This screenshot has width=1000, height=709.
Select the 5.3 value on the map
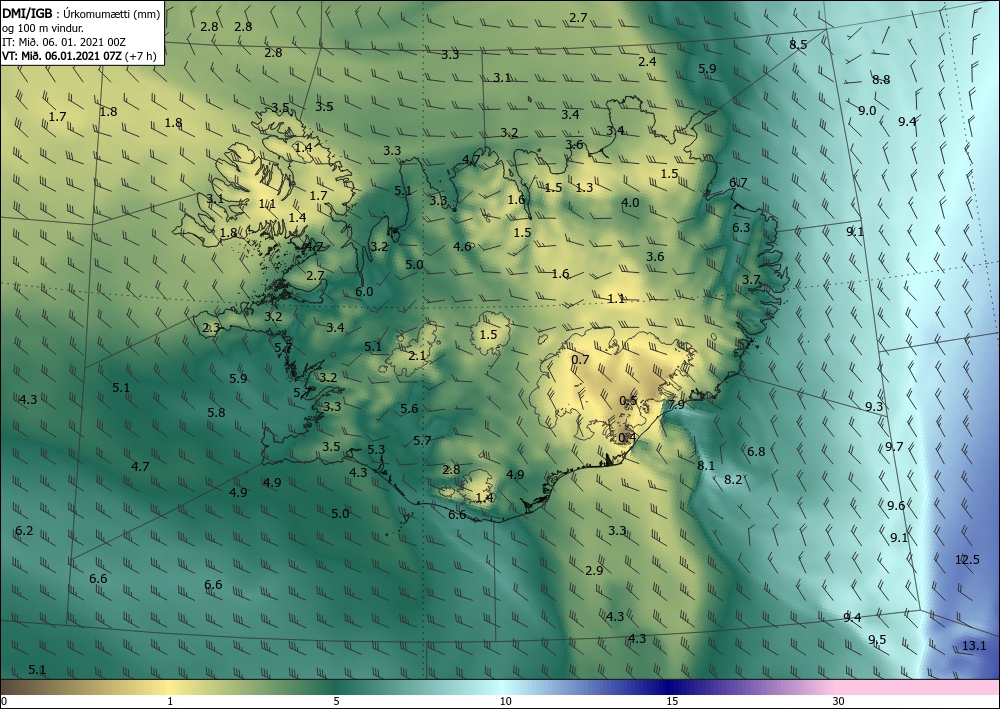[x=376, y=450]
